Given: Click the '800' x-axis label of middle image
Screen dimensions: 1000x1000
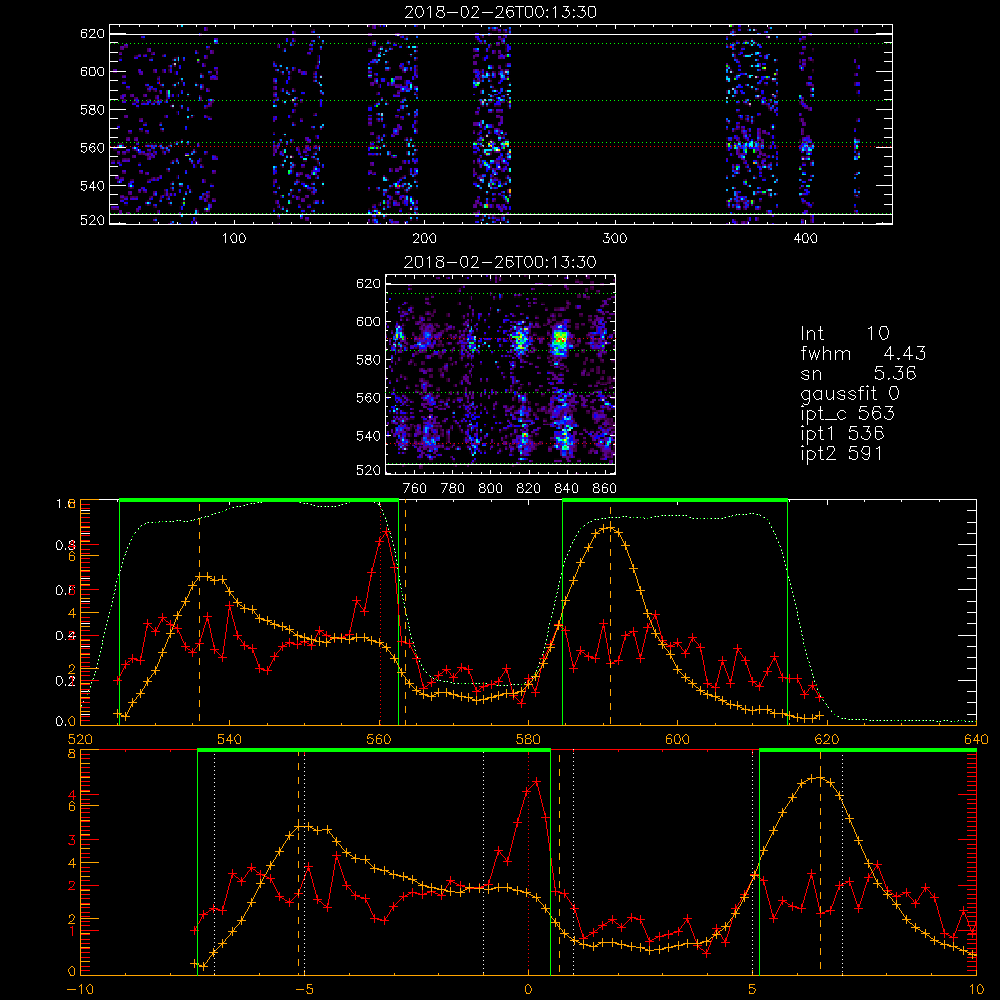Looking at the screenshot, I should (x=490, y=489).
